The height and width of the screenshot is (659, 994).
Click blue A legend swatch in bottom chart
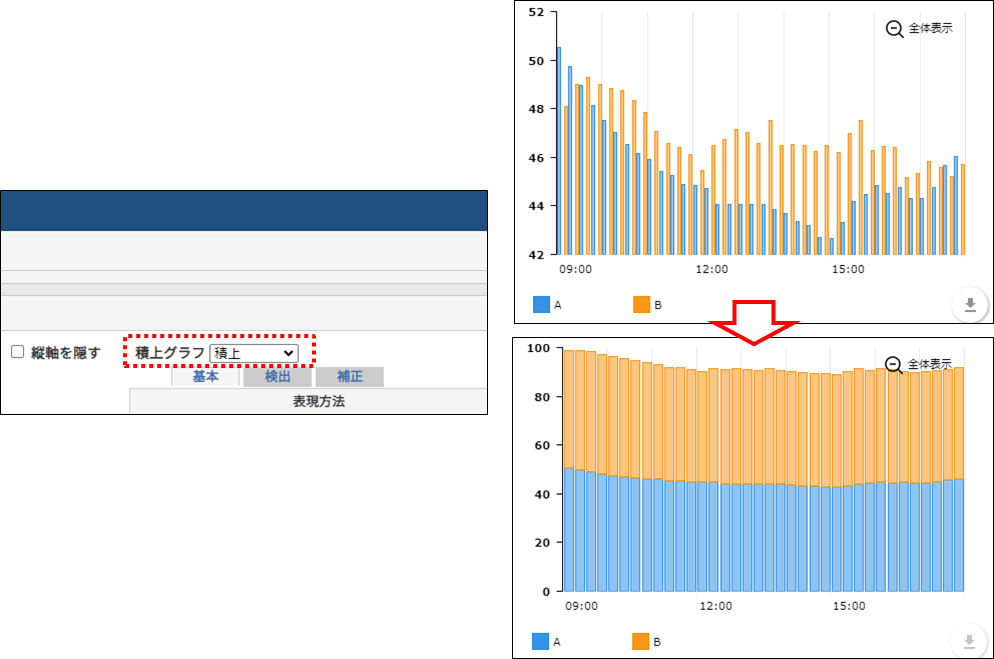(x=541, y=642)
